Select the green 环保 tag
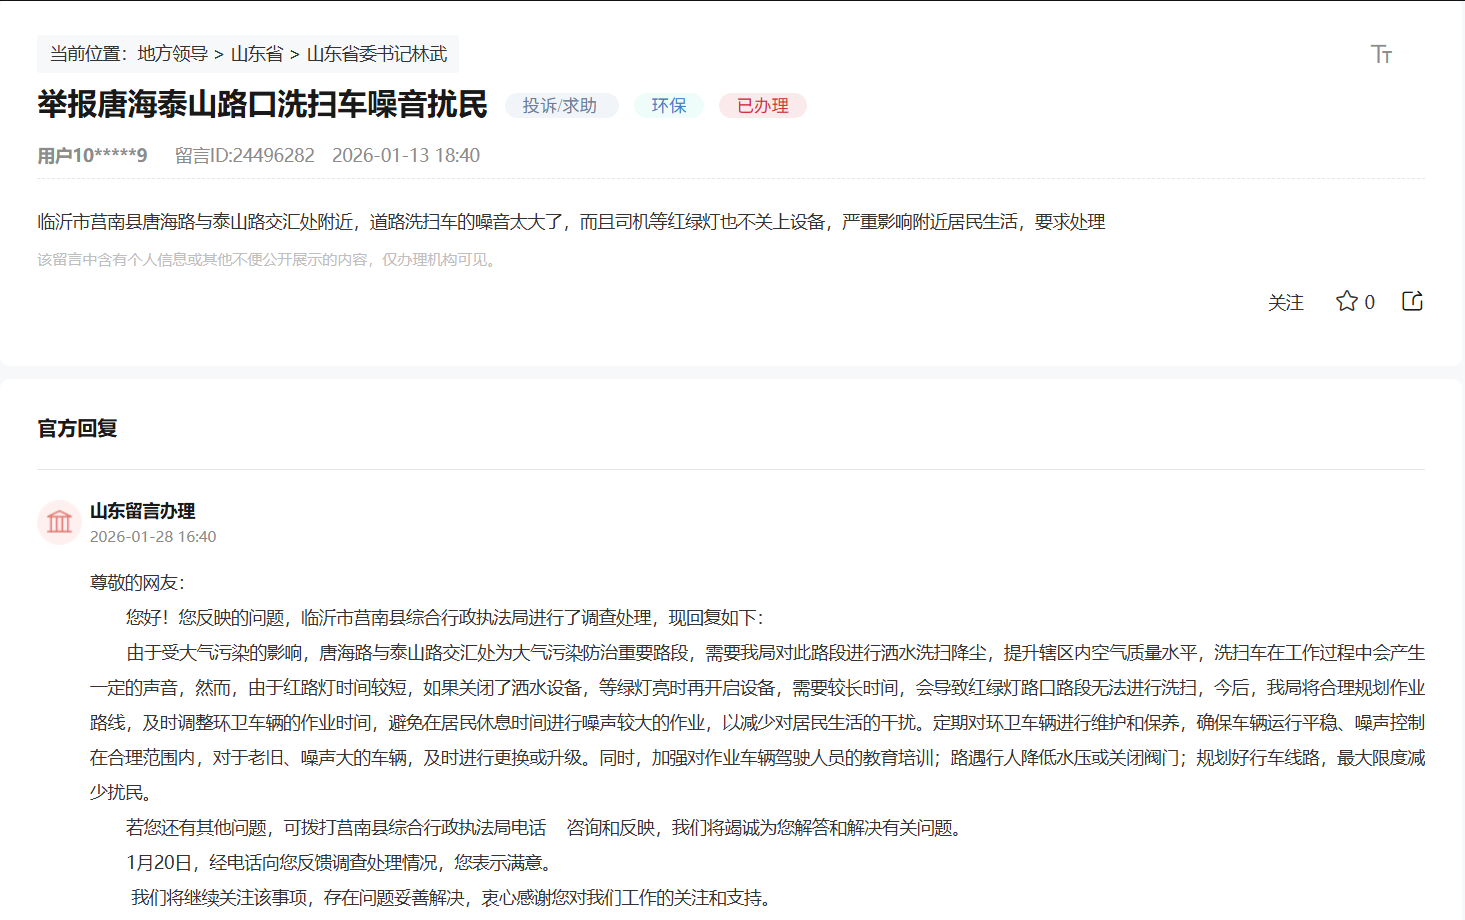 (x=668, y=105)
